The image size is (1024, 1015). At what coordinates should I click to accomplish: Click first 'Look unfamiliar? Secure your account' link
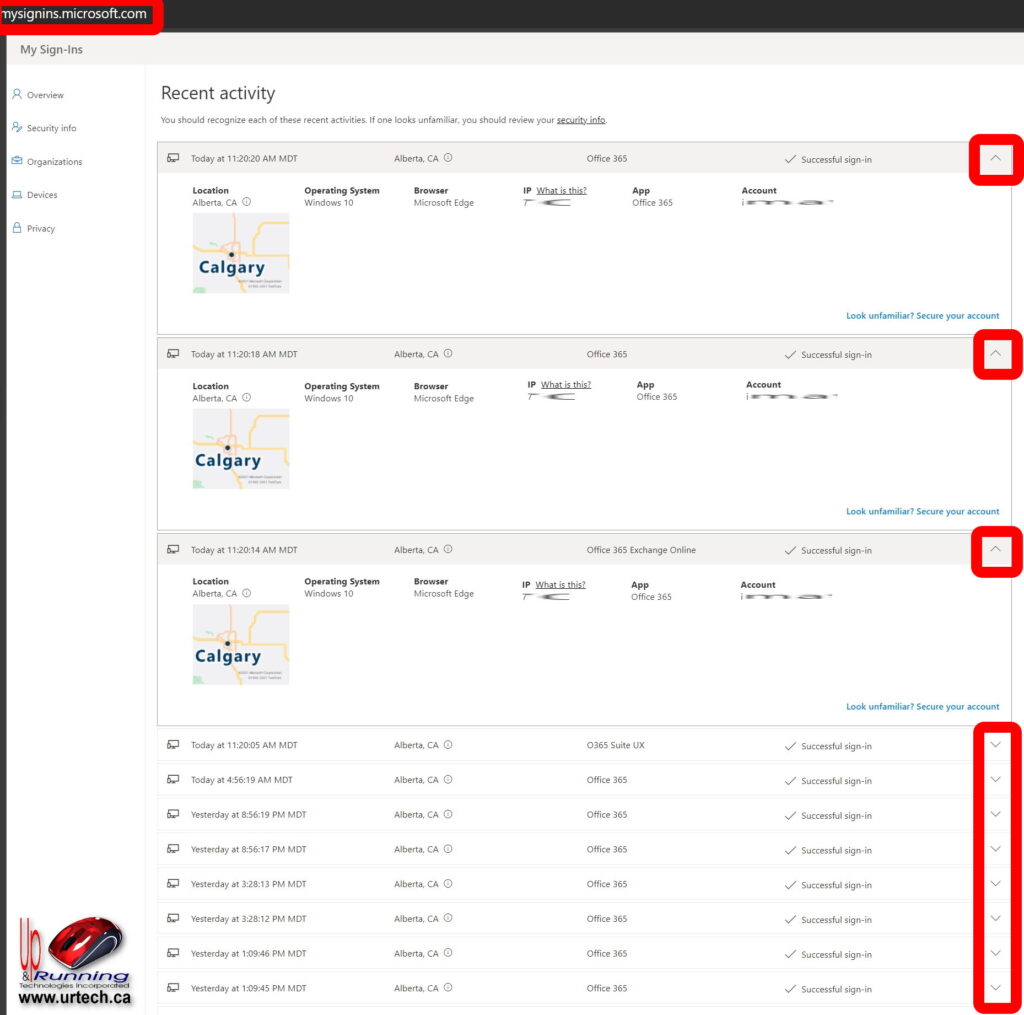pyautogui.click(x=922, y=316)
